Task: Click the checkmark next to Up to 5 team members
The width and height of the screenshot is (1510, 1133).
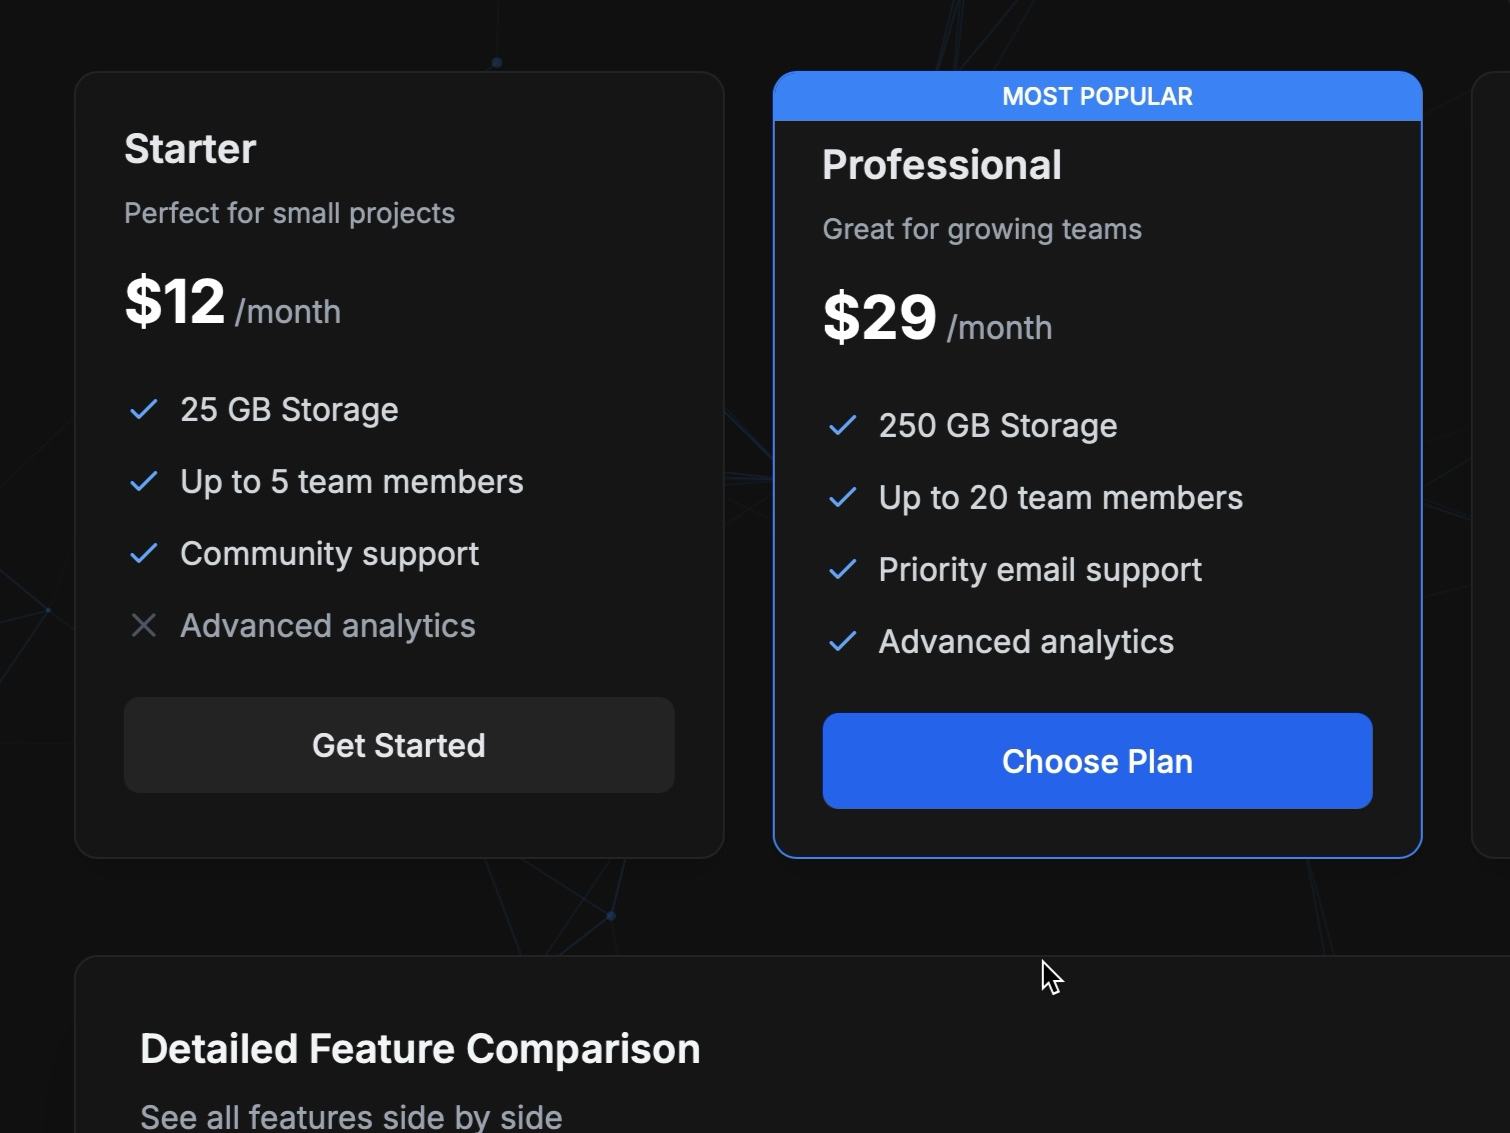Action: (x=143, y=481)
